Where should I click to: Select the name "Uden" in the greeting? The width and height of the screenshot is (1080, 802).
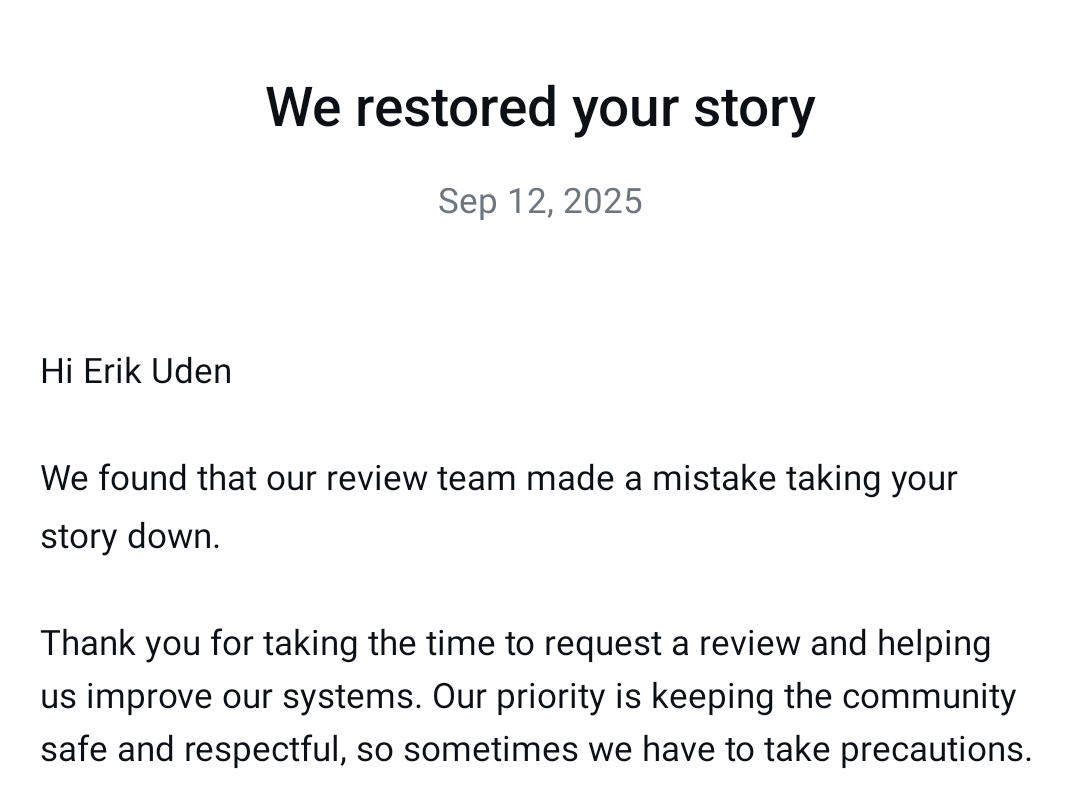point(191,371)
